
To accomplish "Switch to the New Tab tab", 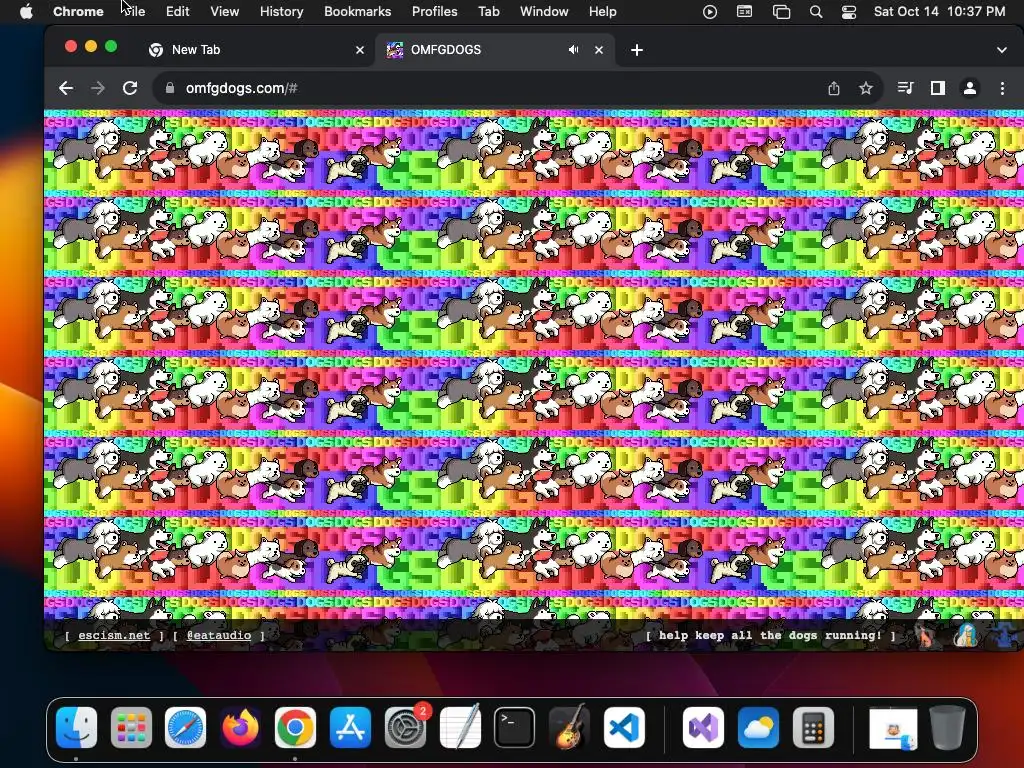I will click(255, 50).
